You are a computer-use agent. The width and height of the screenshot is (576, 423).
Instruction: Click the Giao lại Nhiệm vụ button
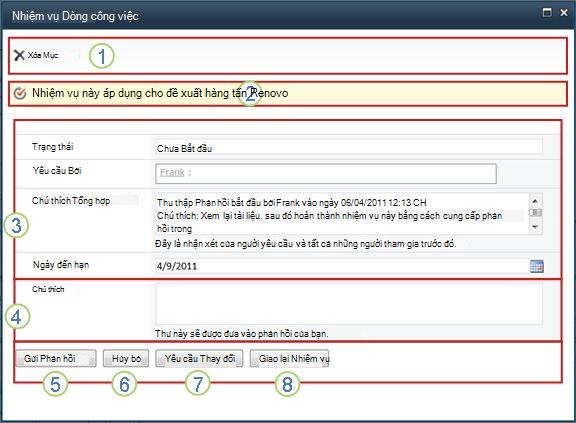289,358
